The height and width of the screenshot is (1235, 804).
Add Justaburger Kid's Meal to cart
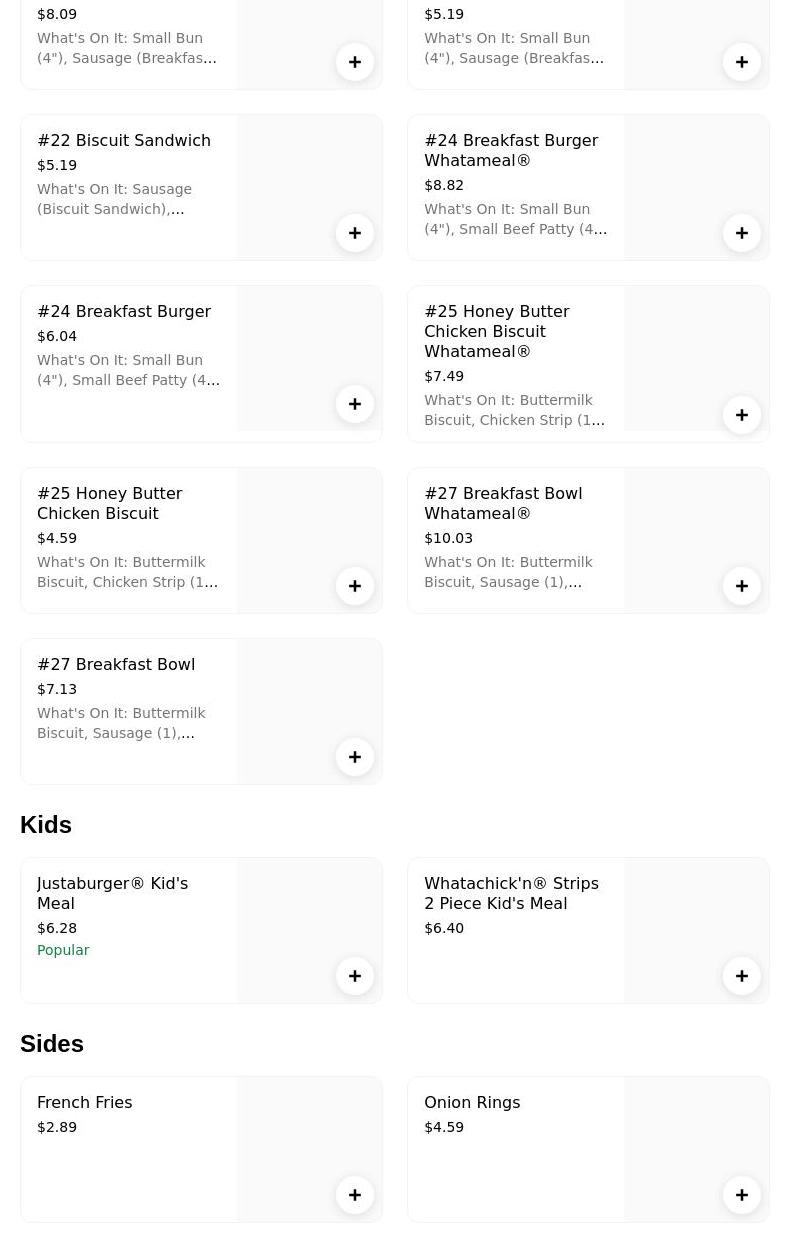(x=355, y=976)
